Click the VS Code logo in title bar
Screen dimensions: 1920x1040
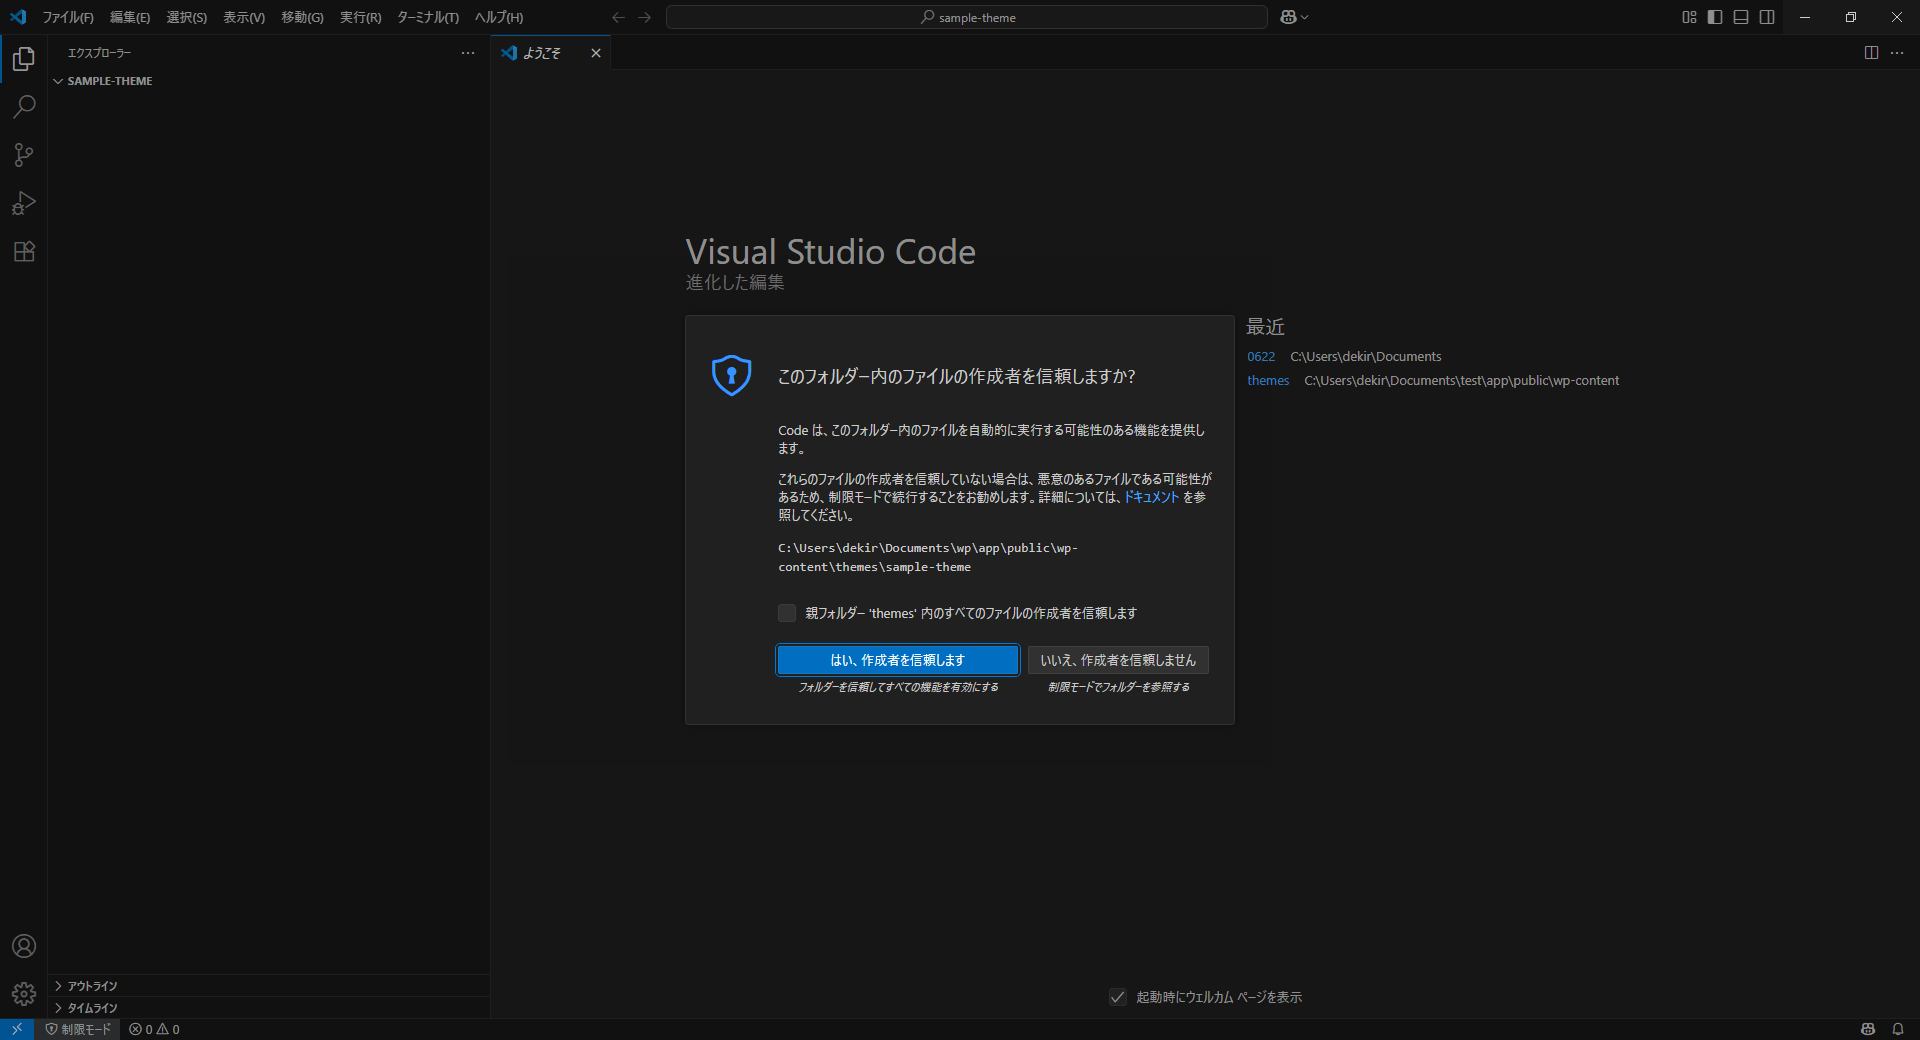pos(18,17)
